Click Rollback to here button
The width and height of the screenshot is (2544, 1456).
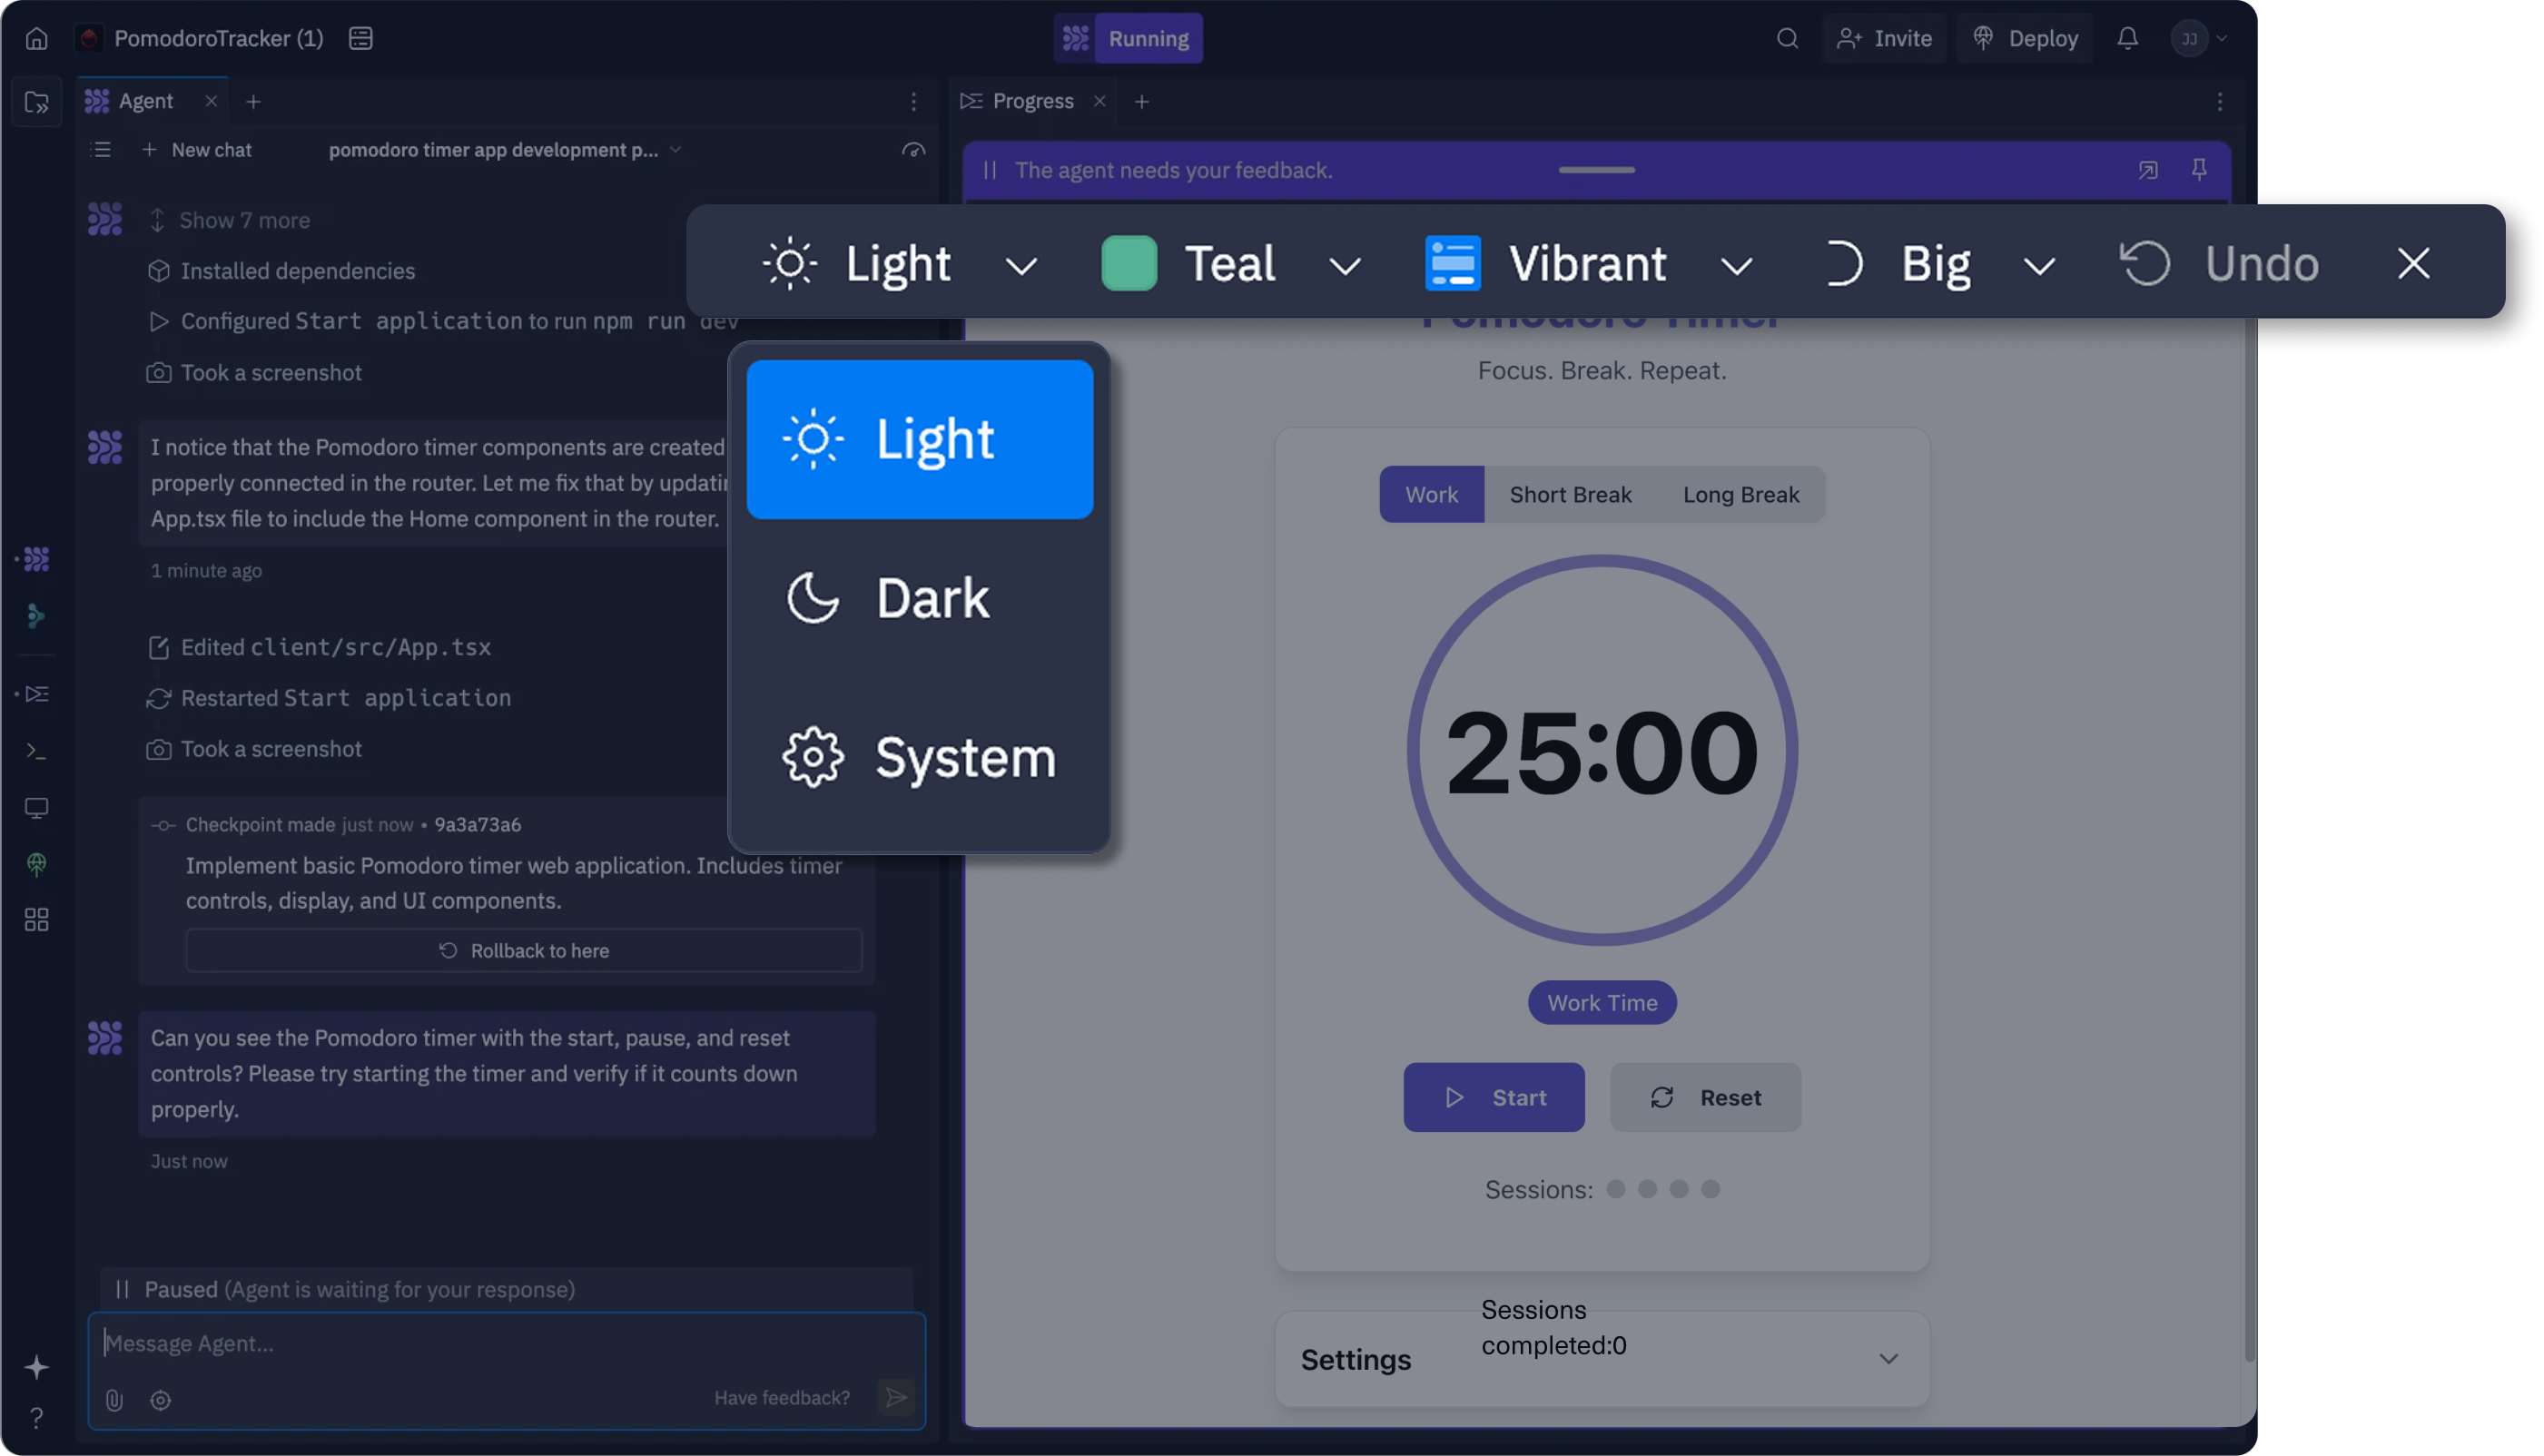524,951
